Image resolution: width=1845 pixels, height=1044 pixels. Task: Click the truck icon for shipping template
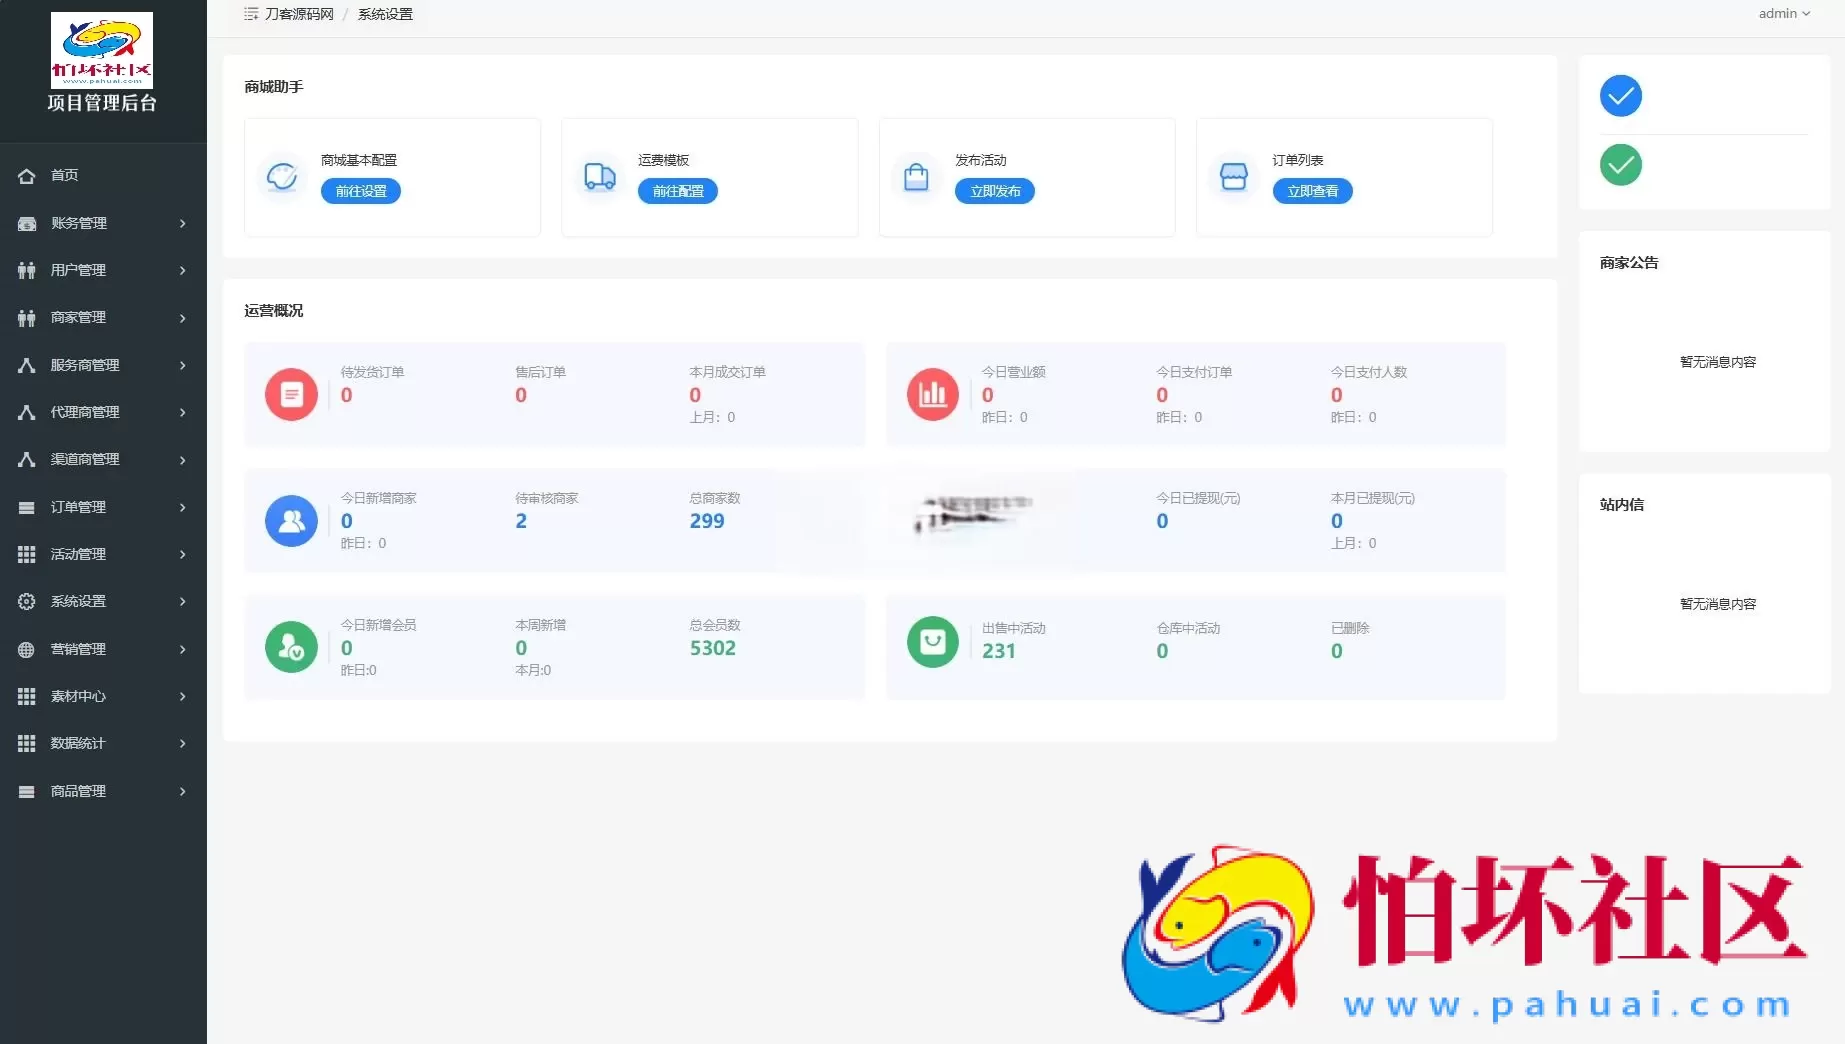[x=599, y=177]
